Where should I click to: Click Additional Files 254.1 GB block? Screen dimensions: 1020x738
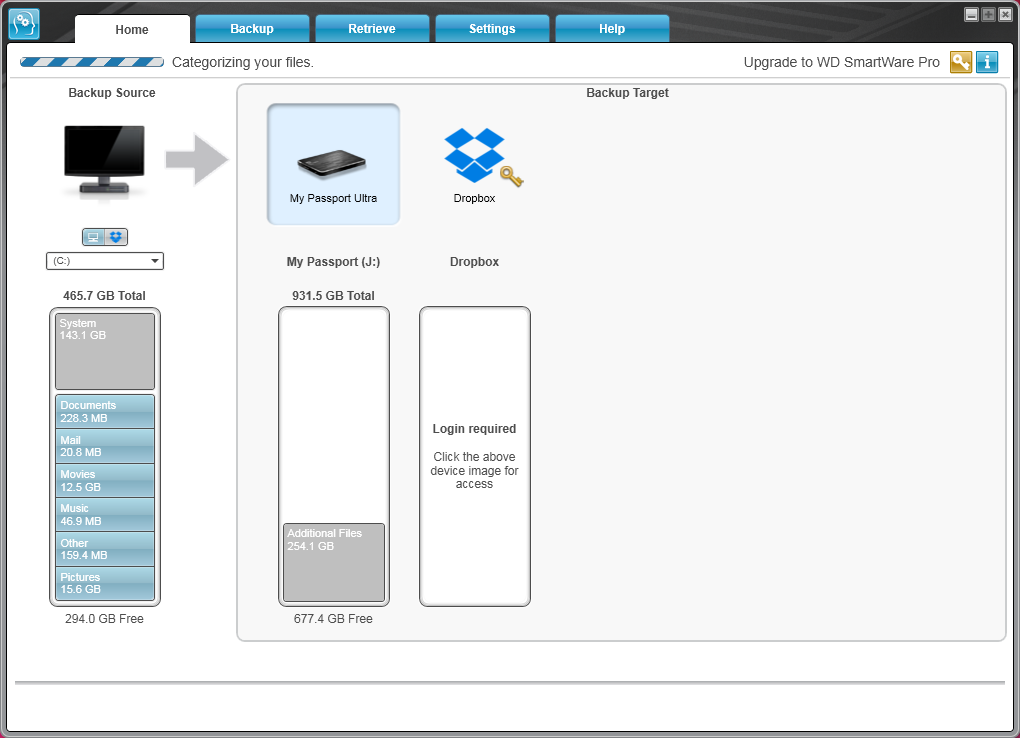tap(334, 562)
